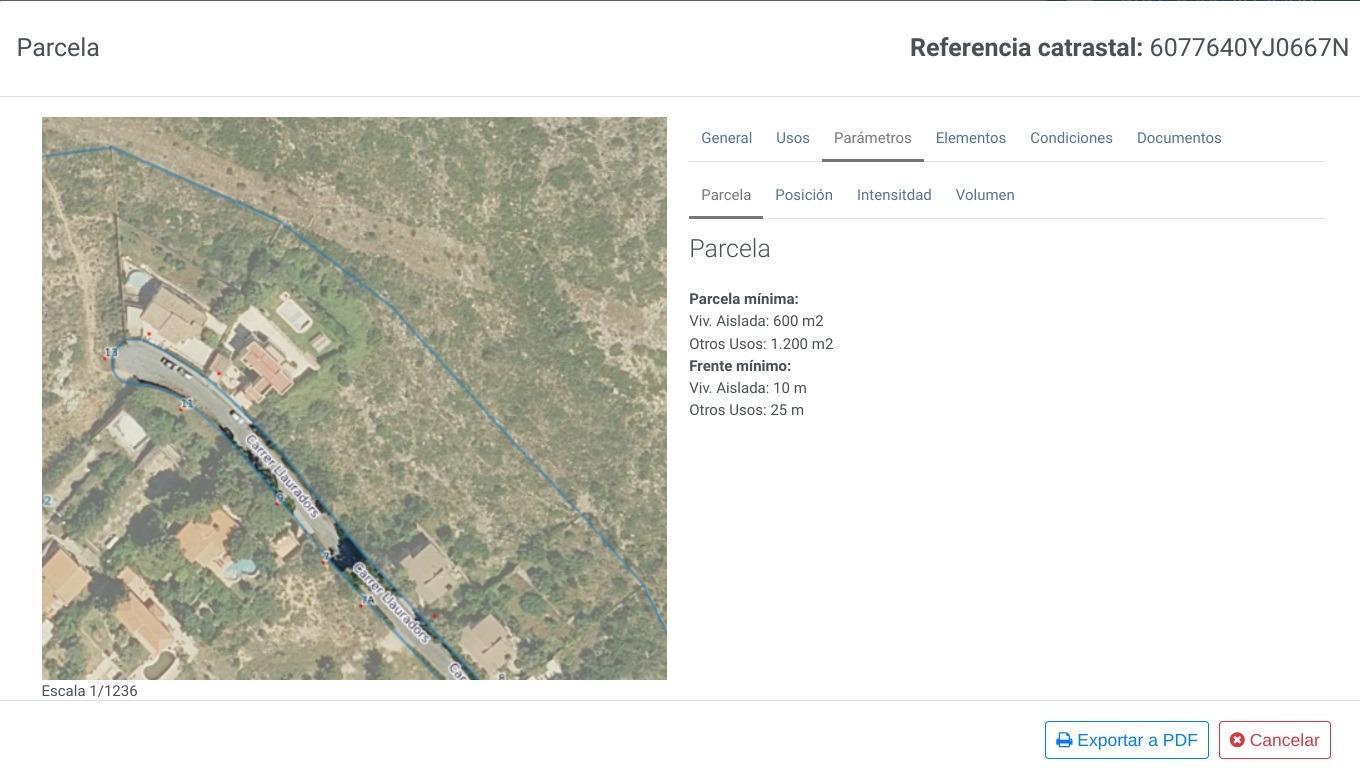Select house number 11 marker on map
This screenshot has width=1360, height=776.
(187, 404)
